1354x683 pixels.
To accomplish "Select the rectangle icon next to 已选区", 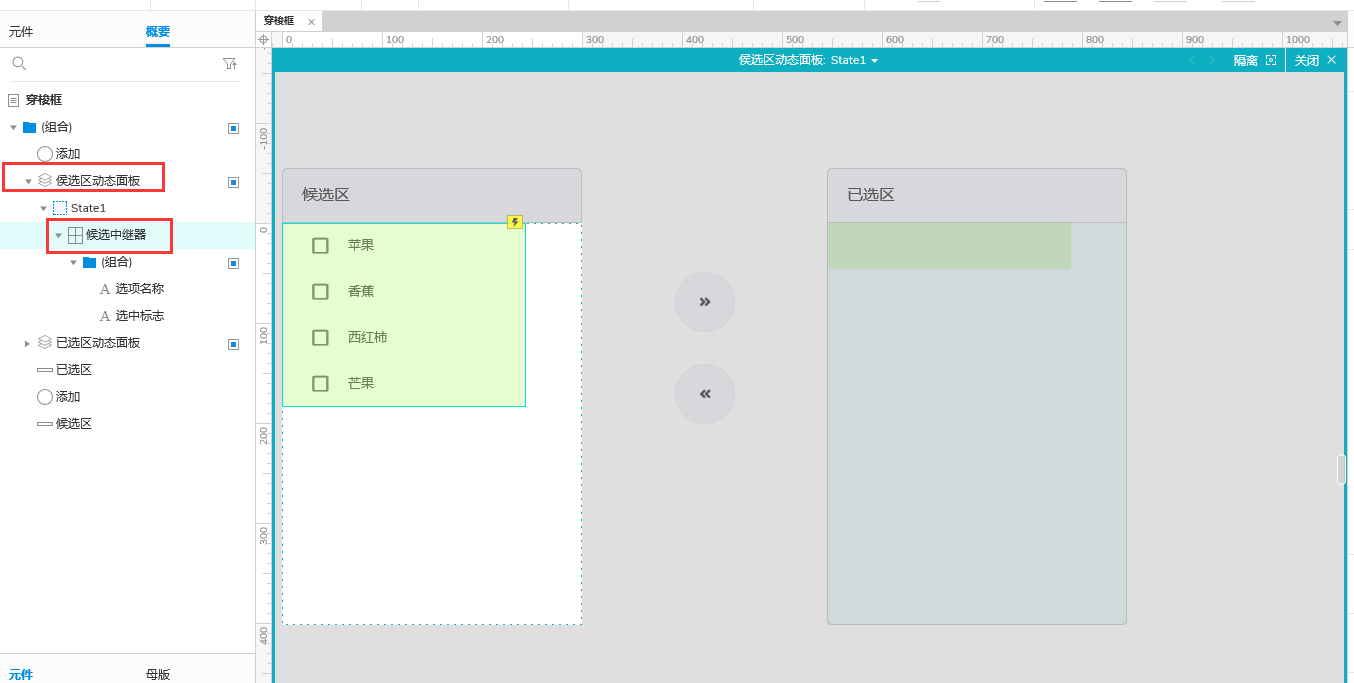I will (44, 370).
